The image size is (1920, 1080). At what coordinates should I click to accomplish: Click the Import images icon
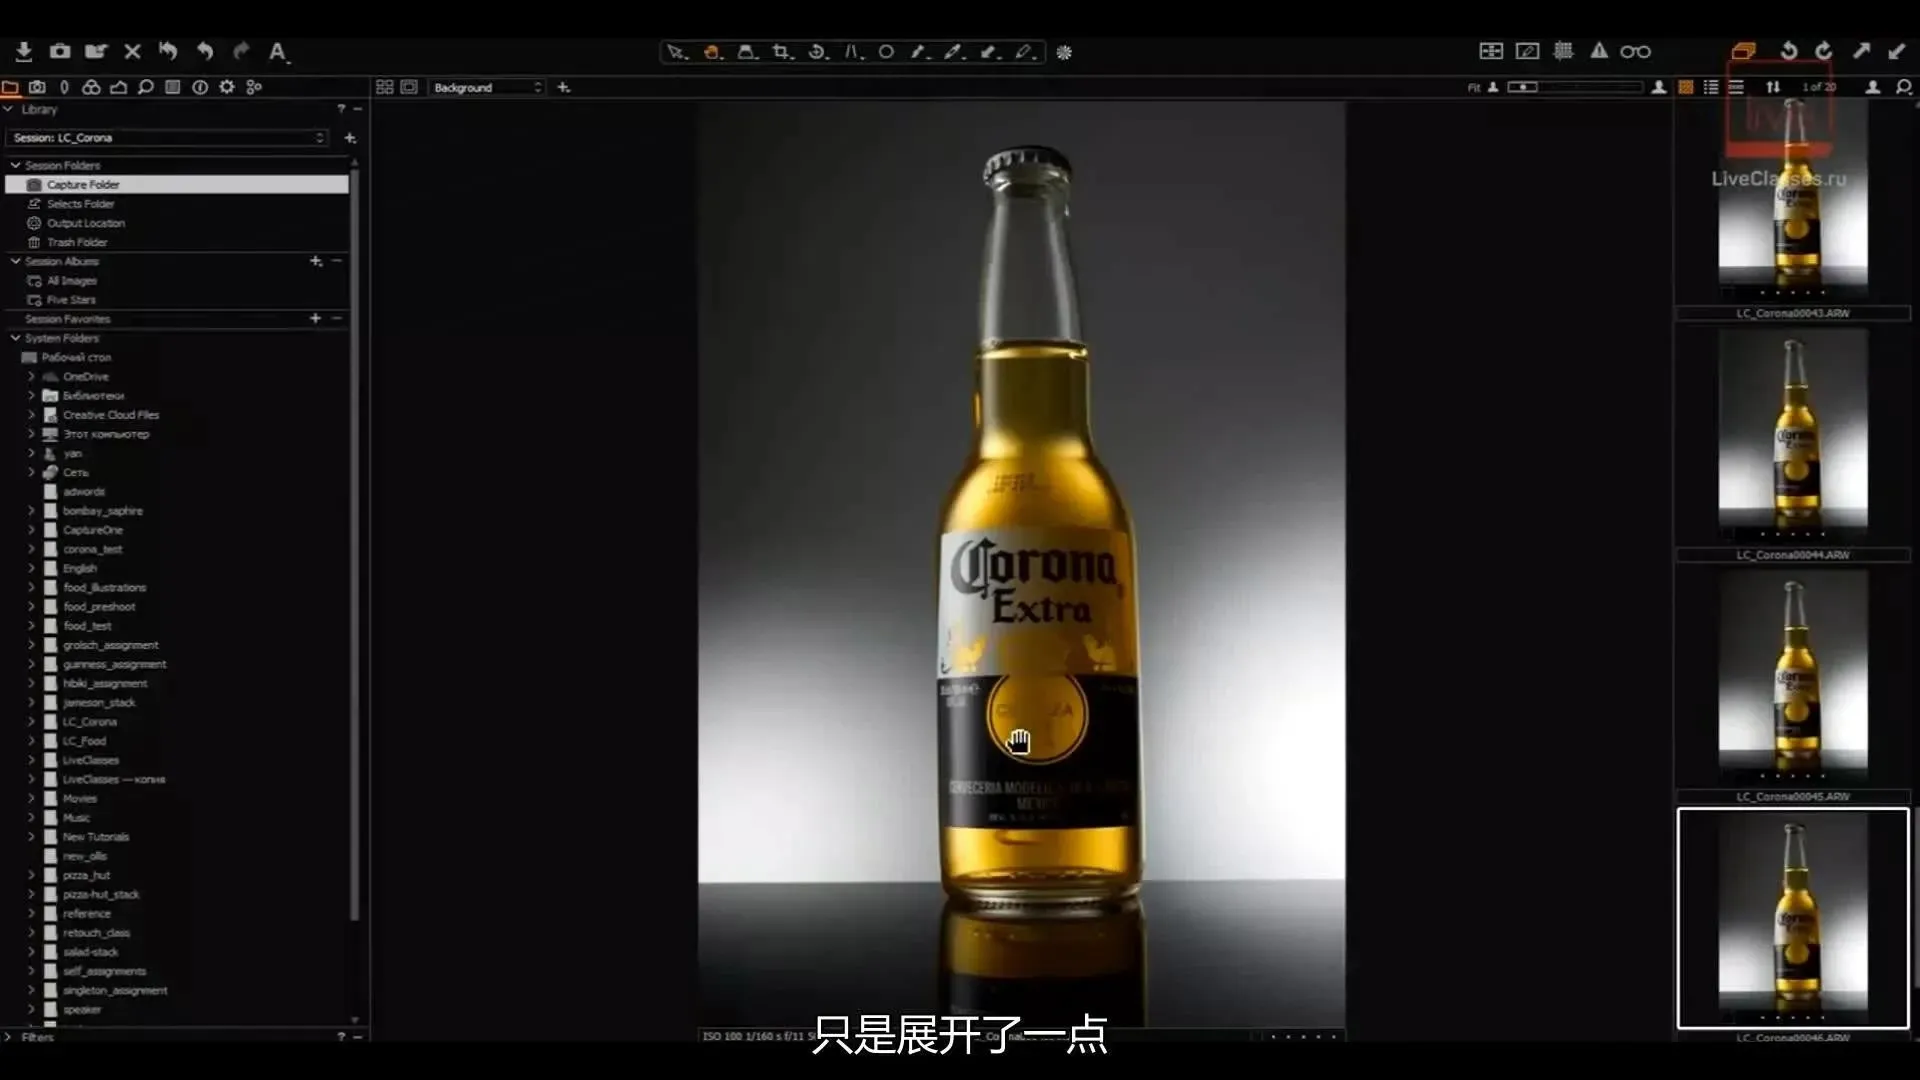tap(24, 51)
